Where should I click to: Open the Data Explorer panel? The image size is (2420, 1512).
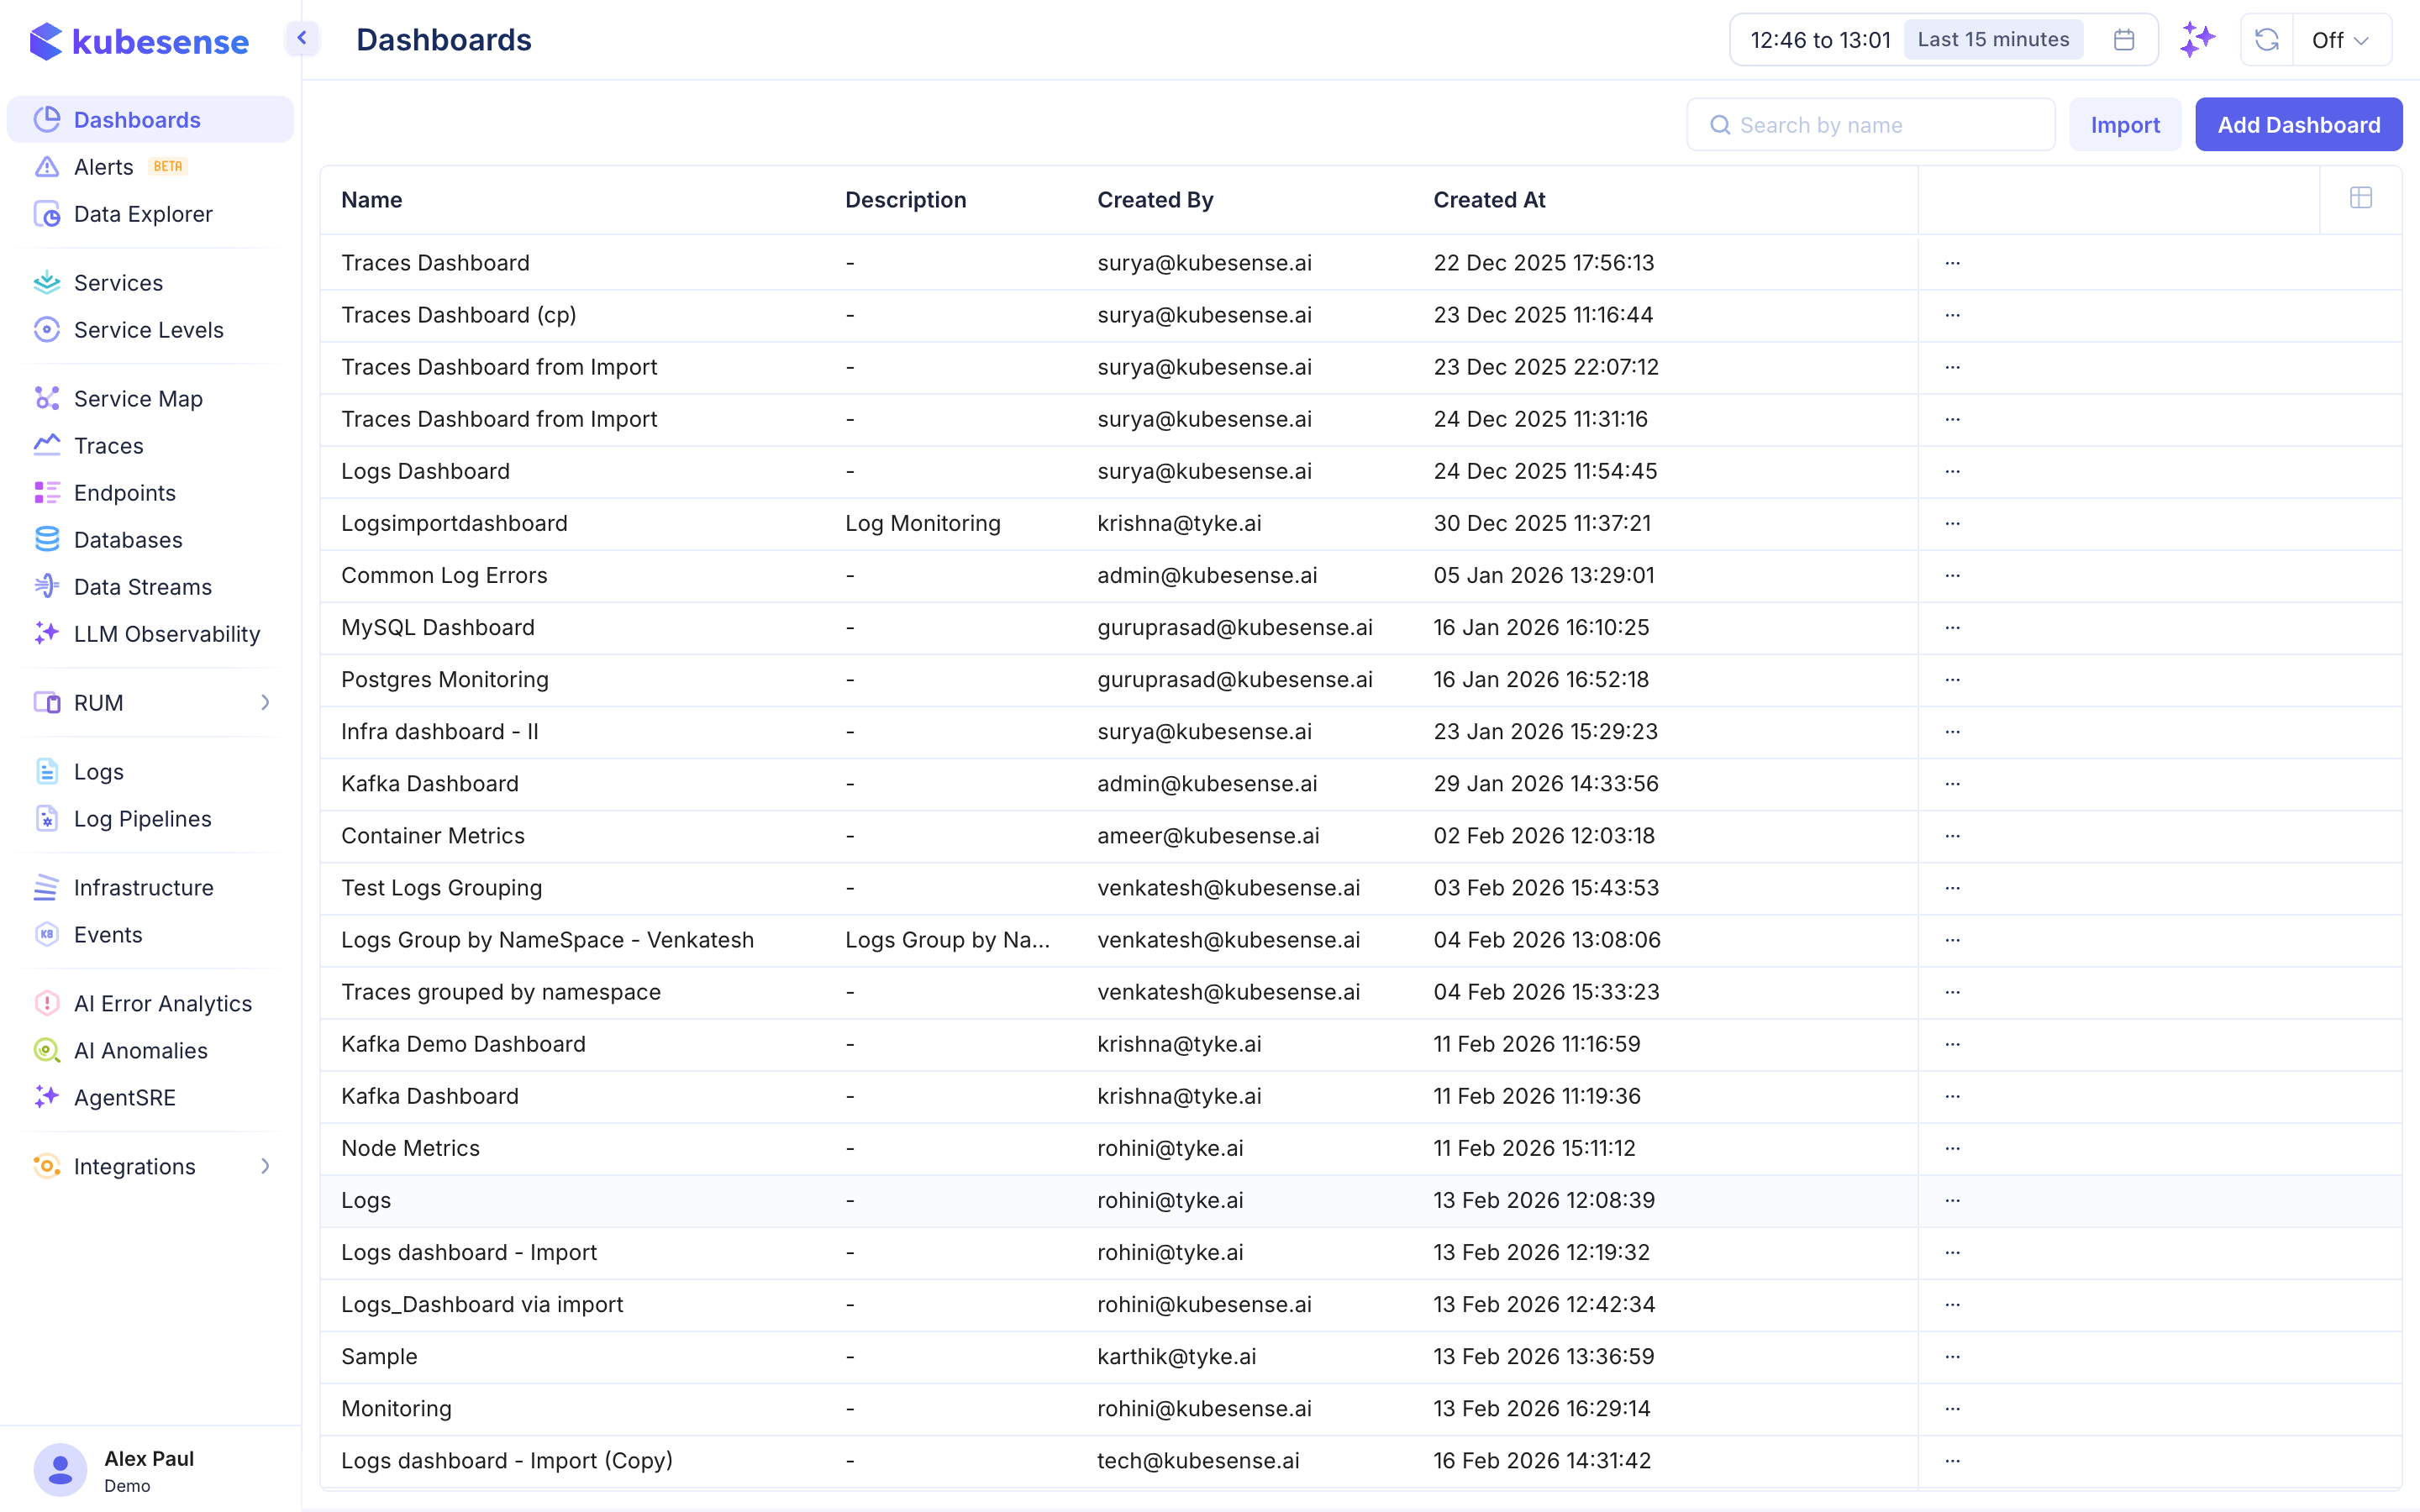(142, 213)
